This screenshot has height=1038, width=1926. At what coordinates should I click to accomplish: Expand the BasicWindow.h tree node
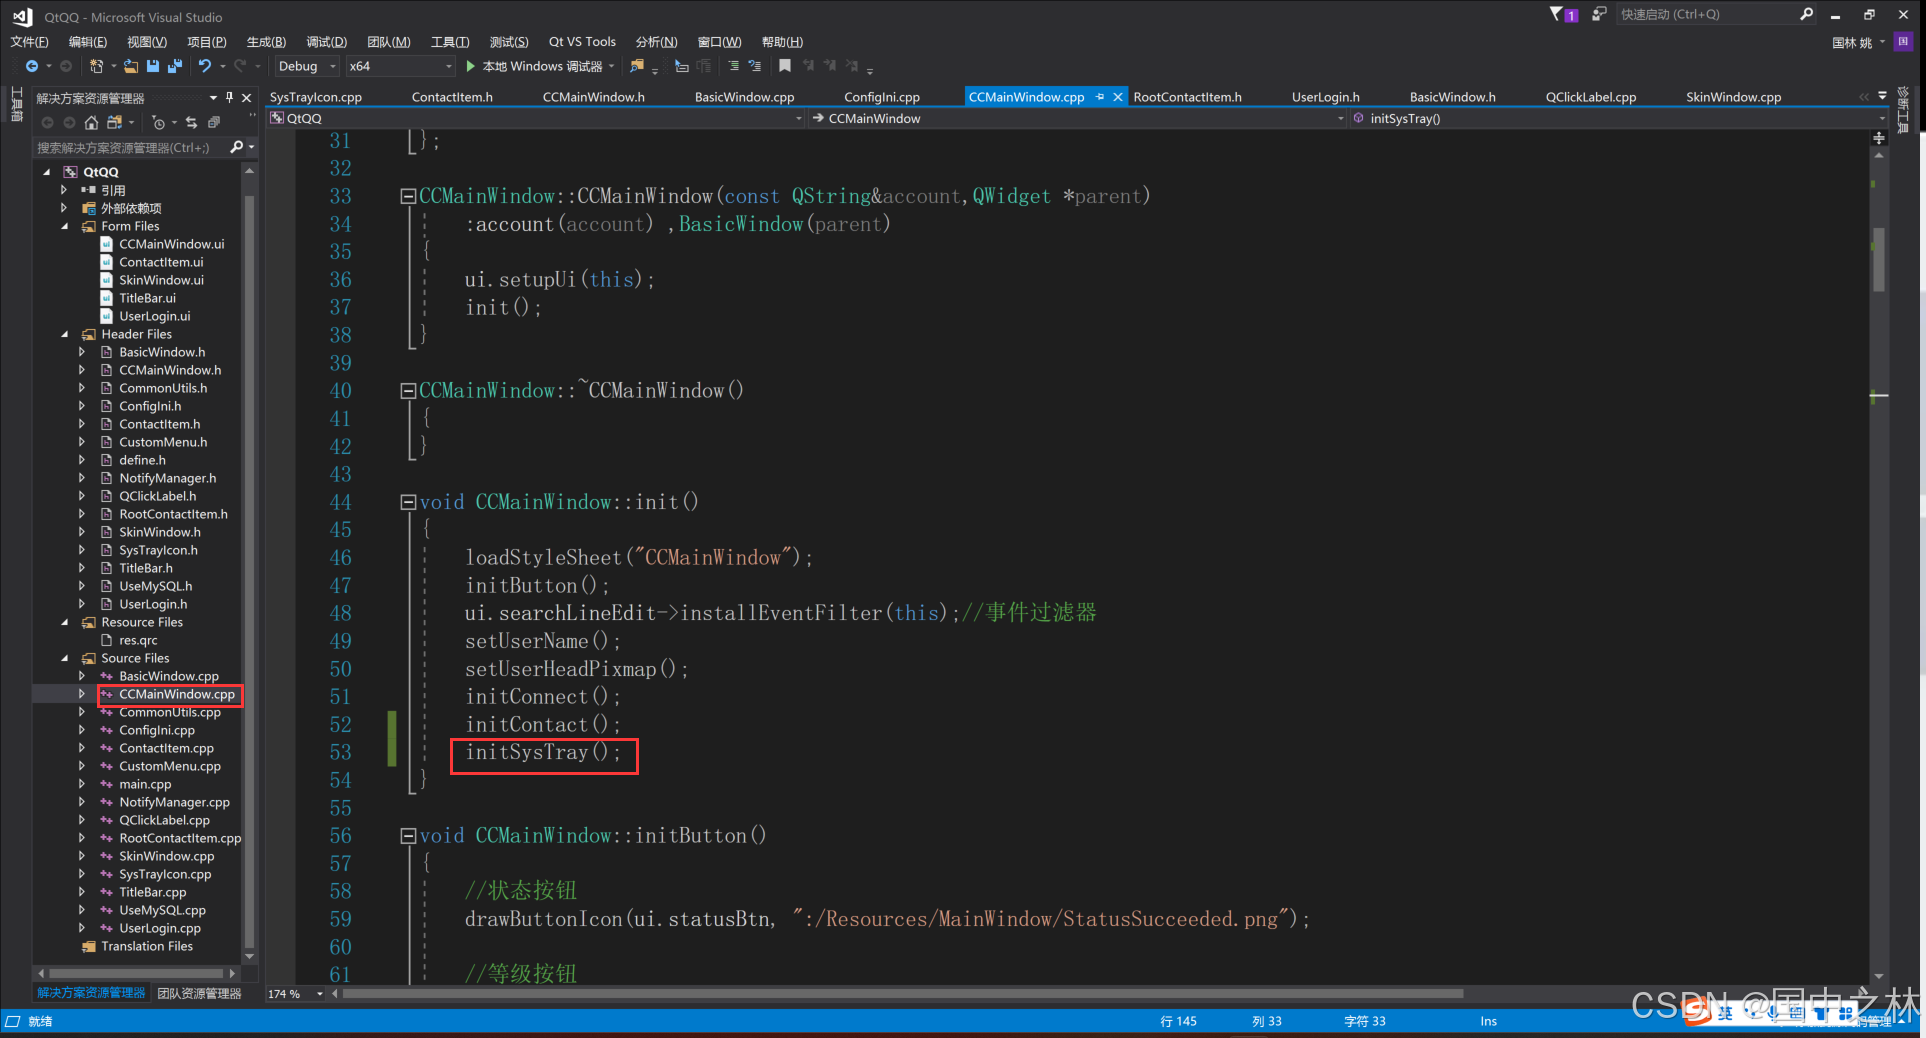tap(82, 352)
